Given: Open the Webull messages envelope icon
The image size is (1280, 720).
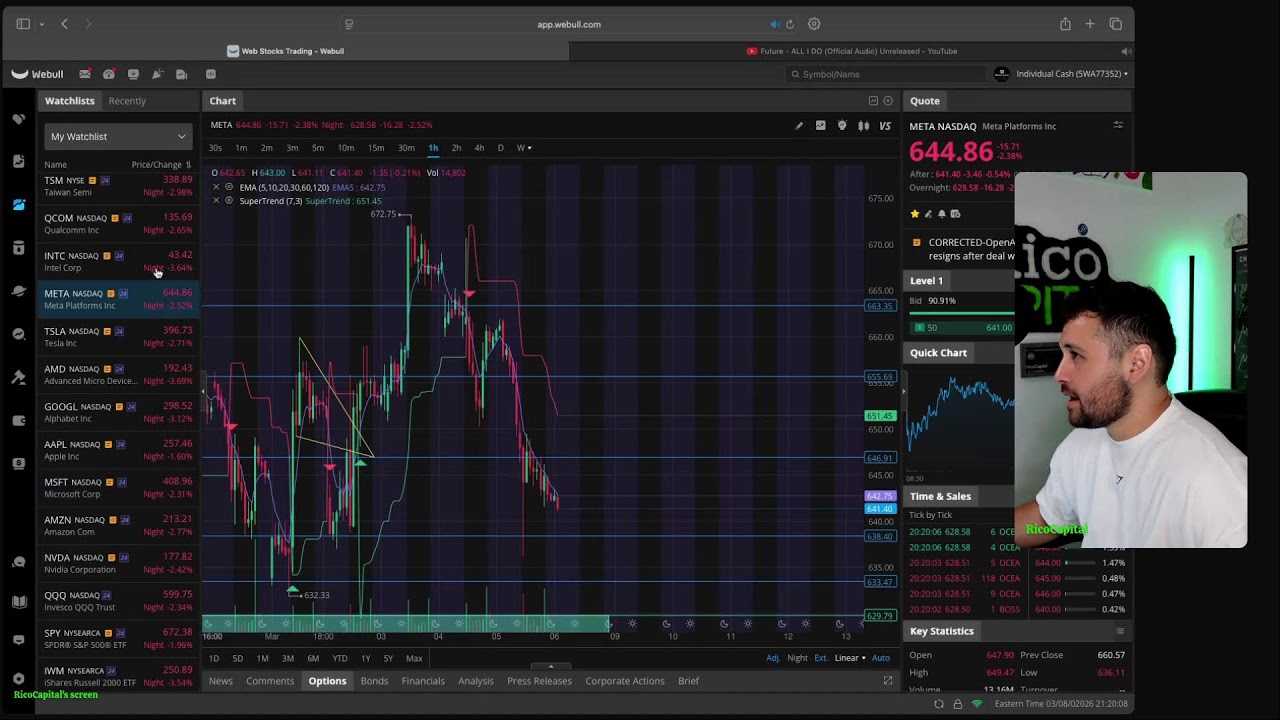Looking at the screenshot, I should click(x=85, y=74).
